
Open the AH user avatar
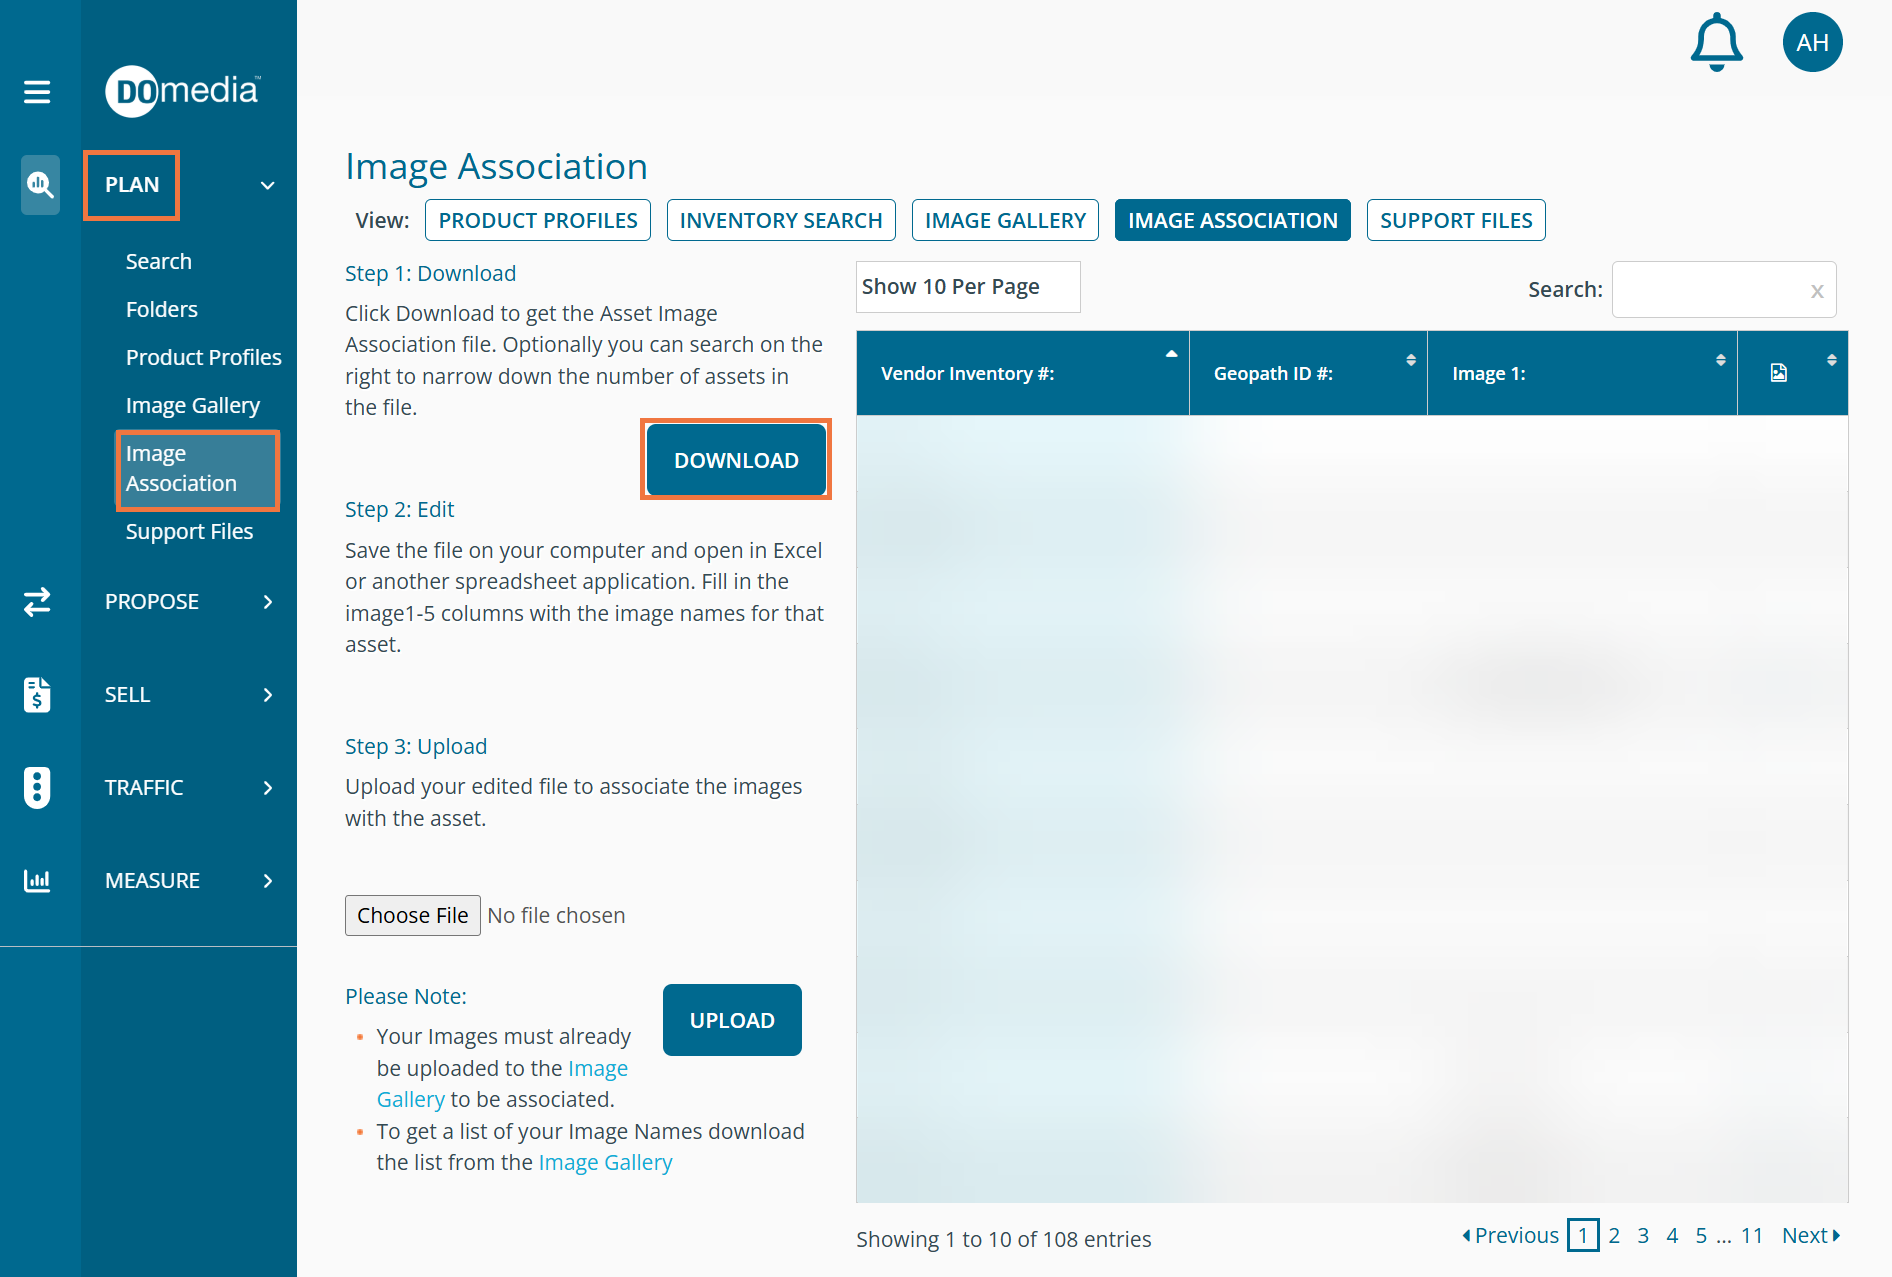pos(1812,43)
